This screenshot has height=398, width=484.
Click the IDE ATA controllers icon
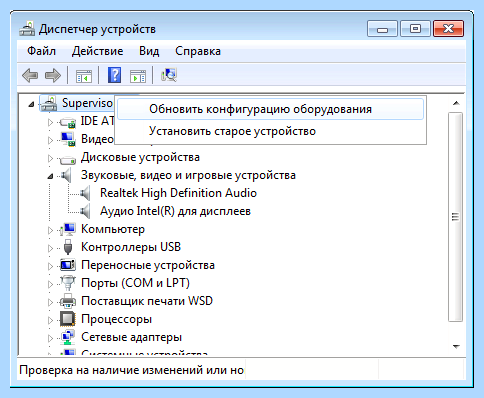tap(68, 122)
